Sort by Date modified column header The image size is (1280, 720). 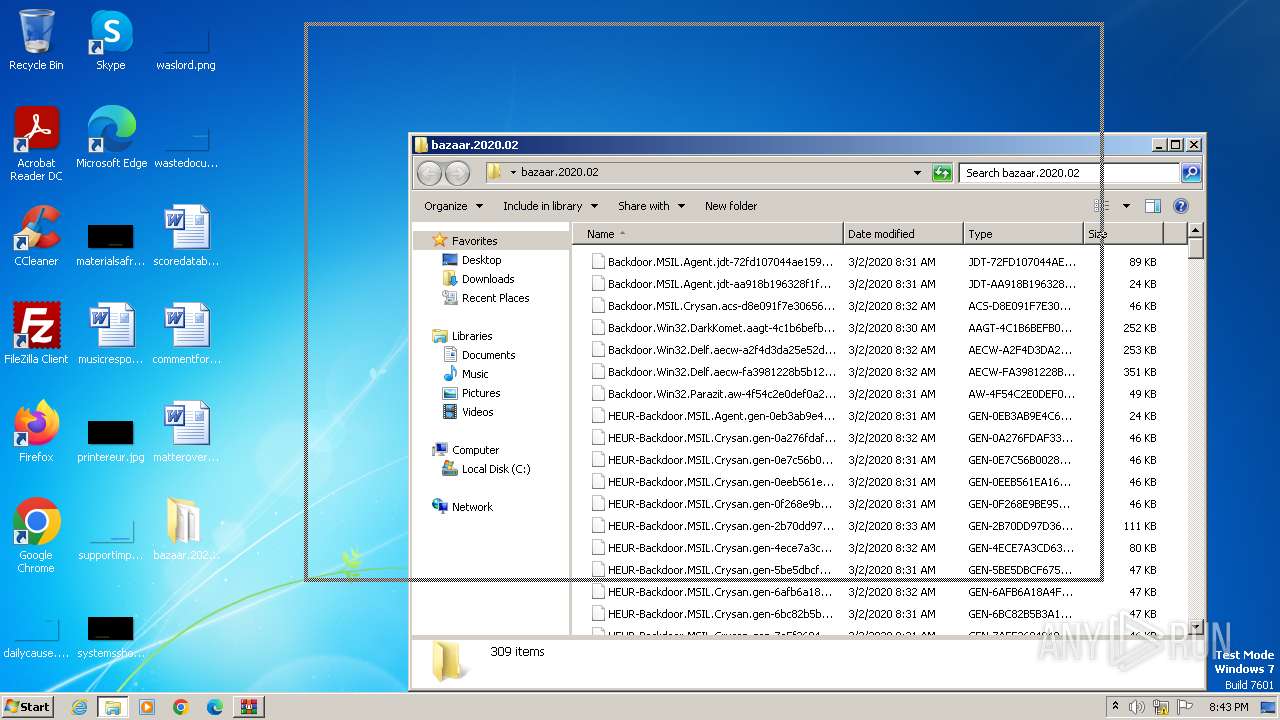pyautogui.click(x=903, y=234)
